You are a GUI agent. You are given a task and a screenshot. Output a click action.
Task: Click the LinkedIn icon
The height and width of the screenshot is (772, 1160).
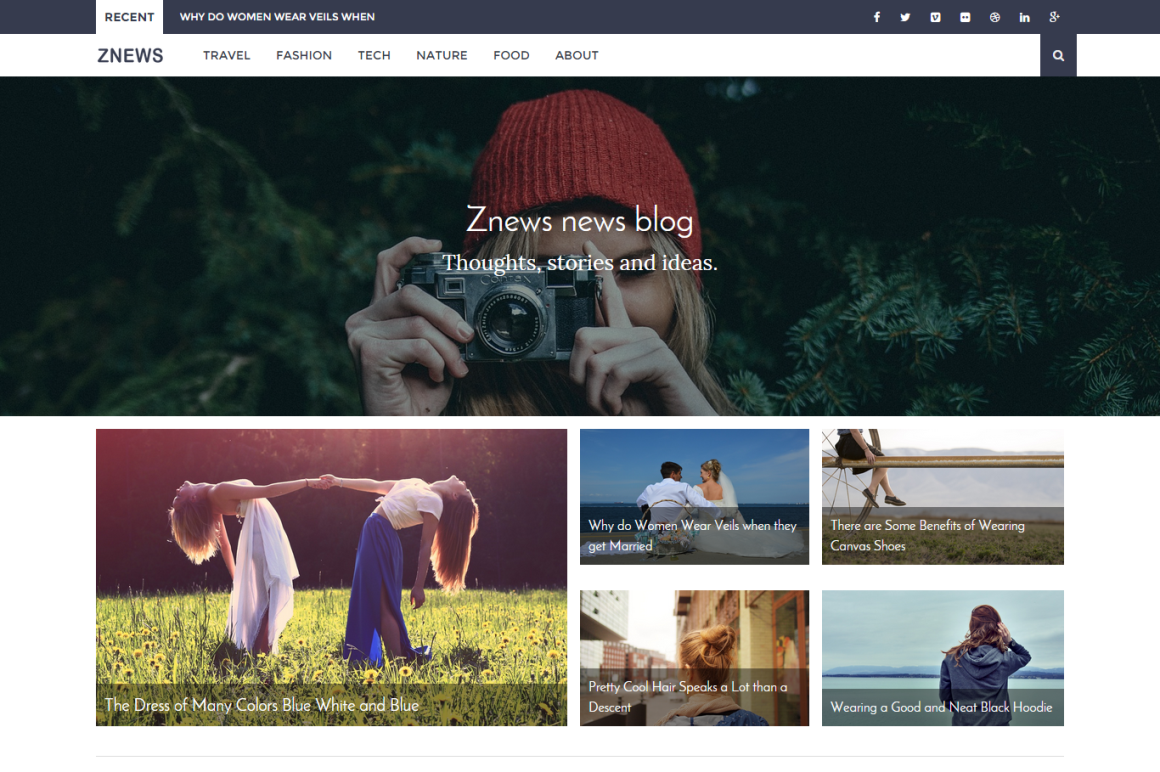point(1024,17)
